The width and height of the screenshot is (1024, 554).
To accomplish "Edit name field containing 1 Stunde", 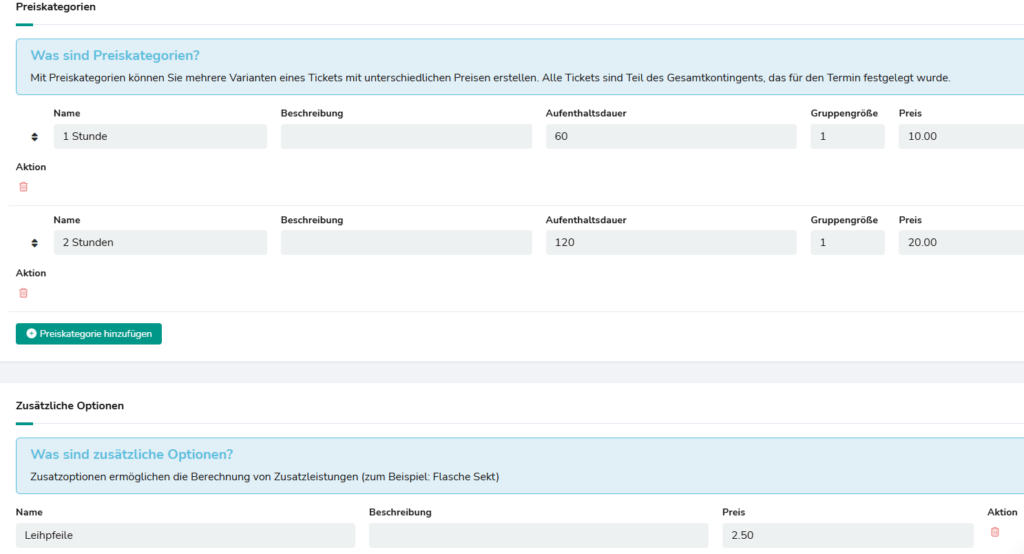I will 160,137.
